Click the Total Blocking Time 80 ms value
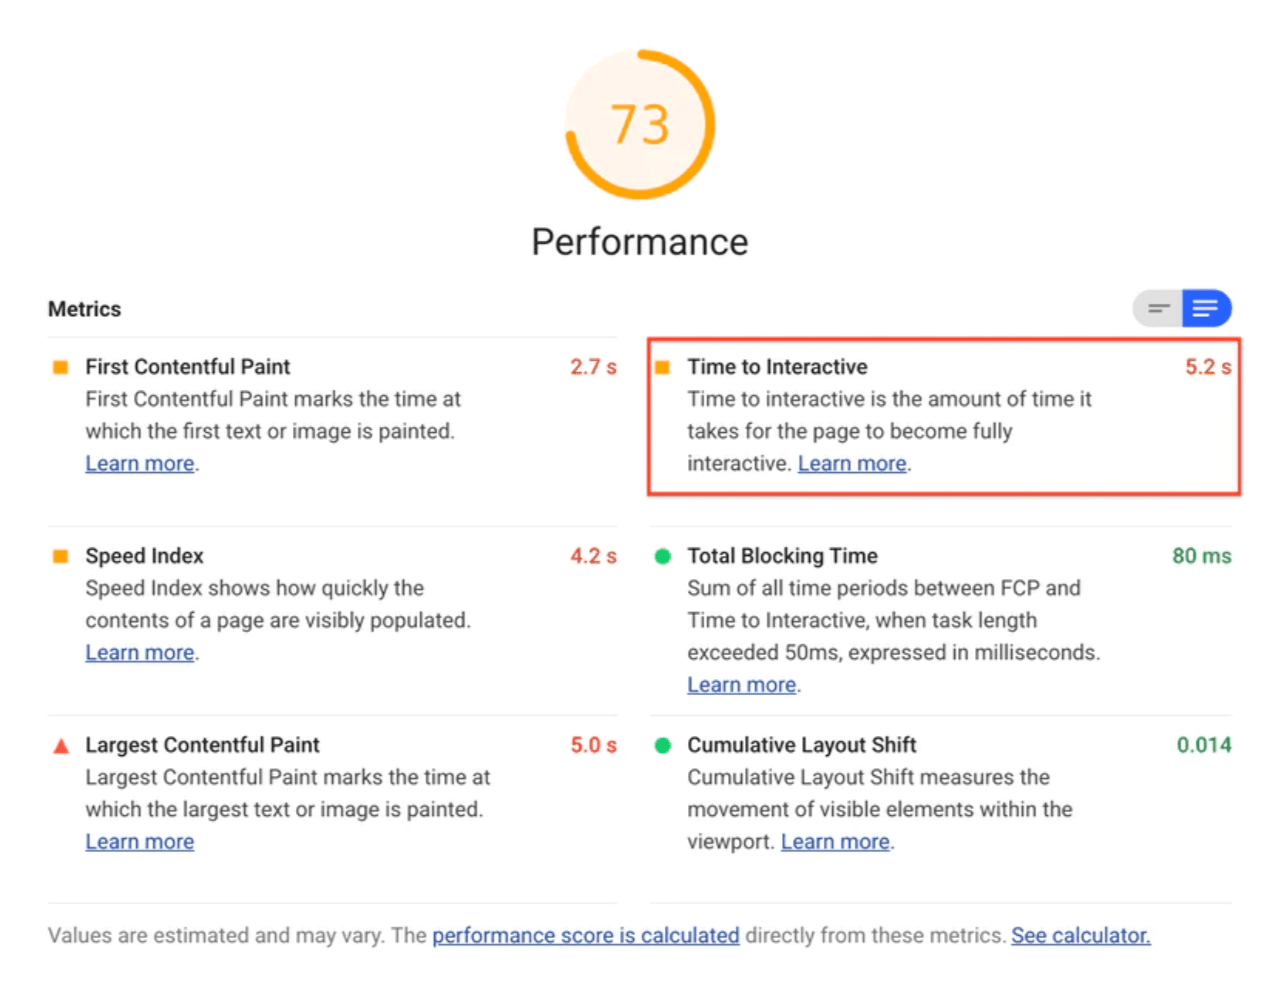This screenshot has height=1002, width=1276. (x=1202, y=556)
